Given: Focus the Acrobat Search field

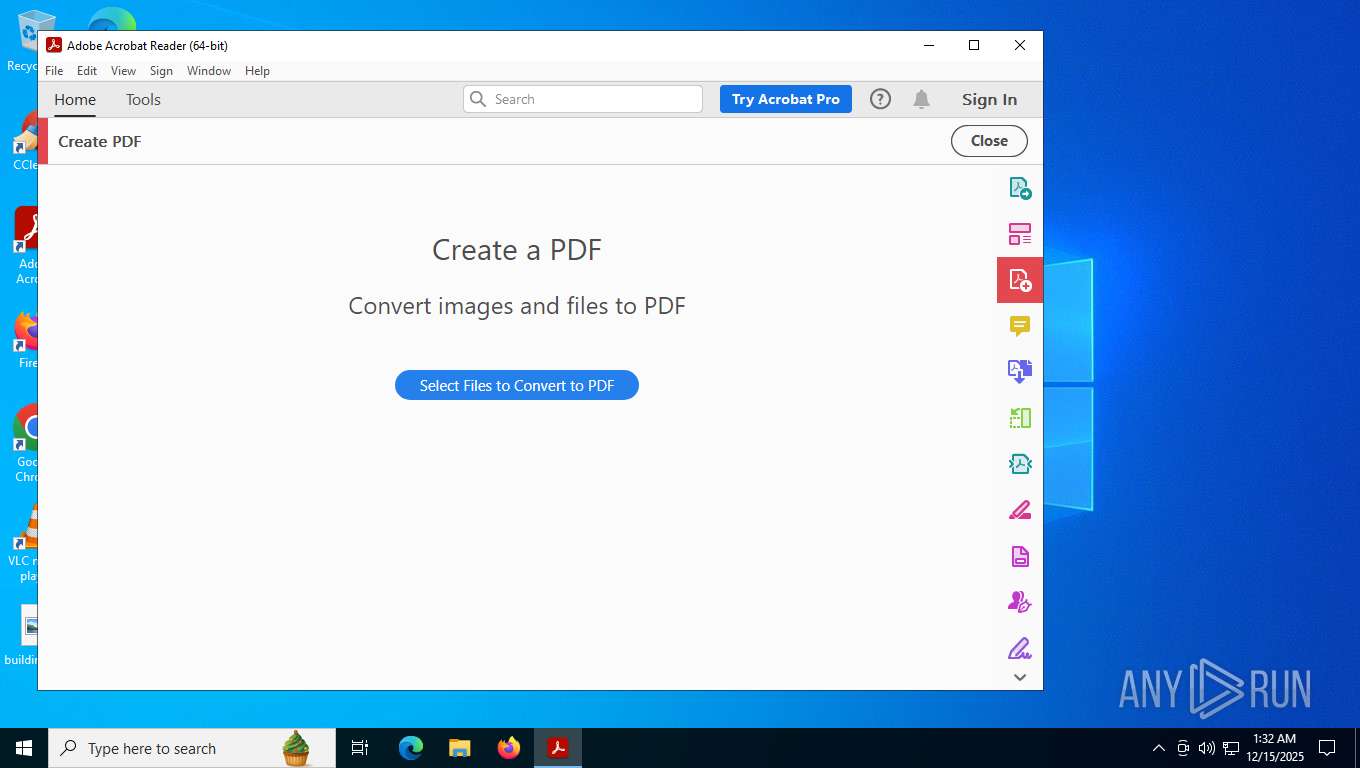Looking at the screenshot, I should [x=583, y=99].
